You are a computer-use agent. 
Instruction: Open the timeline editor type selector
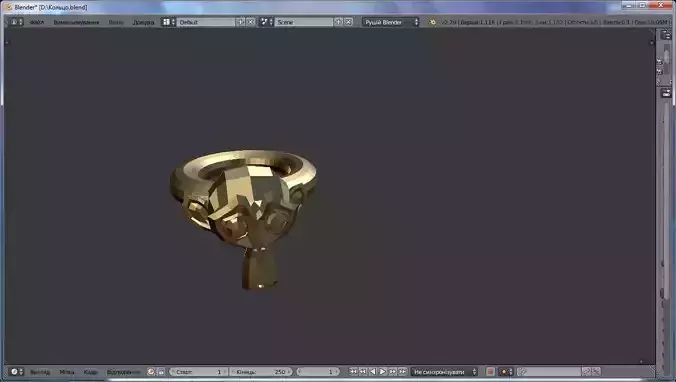17,372
